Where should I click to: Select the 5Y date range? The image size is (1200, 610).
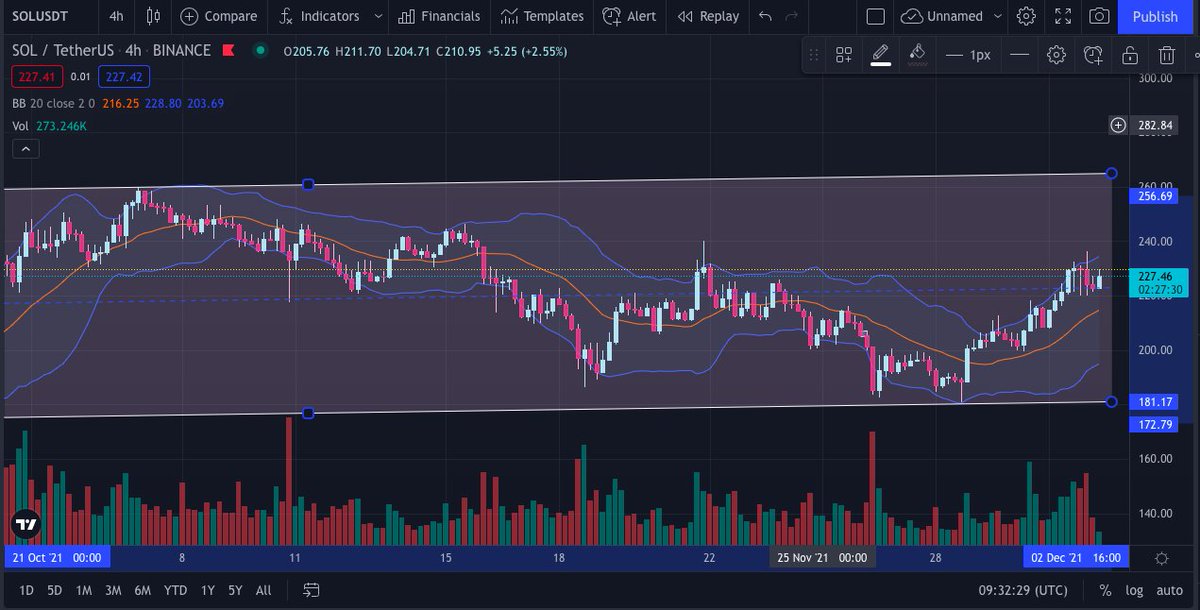click(235, 590)
